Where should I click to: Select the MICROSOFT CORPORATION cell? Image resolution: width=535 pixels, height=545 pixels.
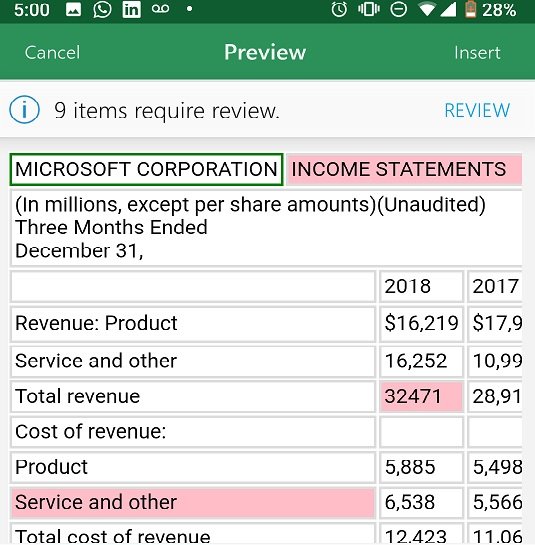coord(146,169)
